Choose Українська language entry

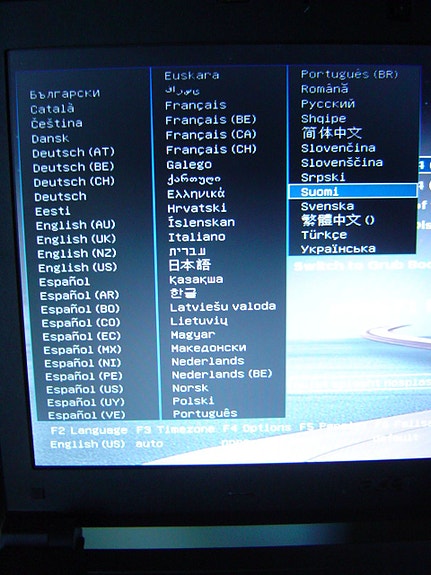338,249
